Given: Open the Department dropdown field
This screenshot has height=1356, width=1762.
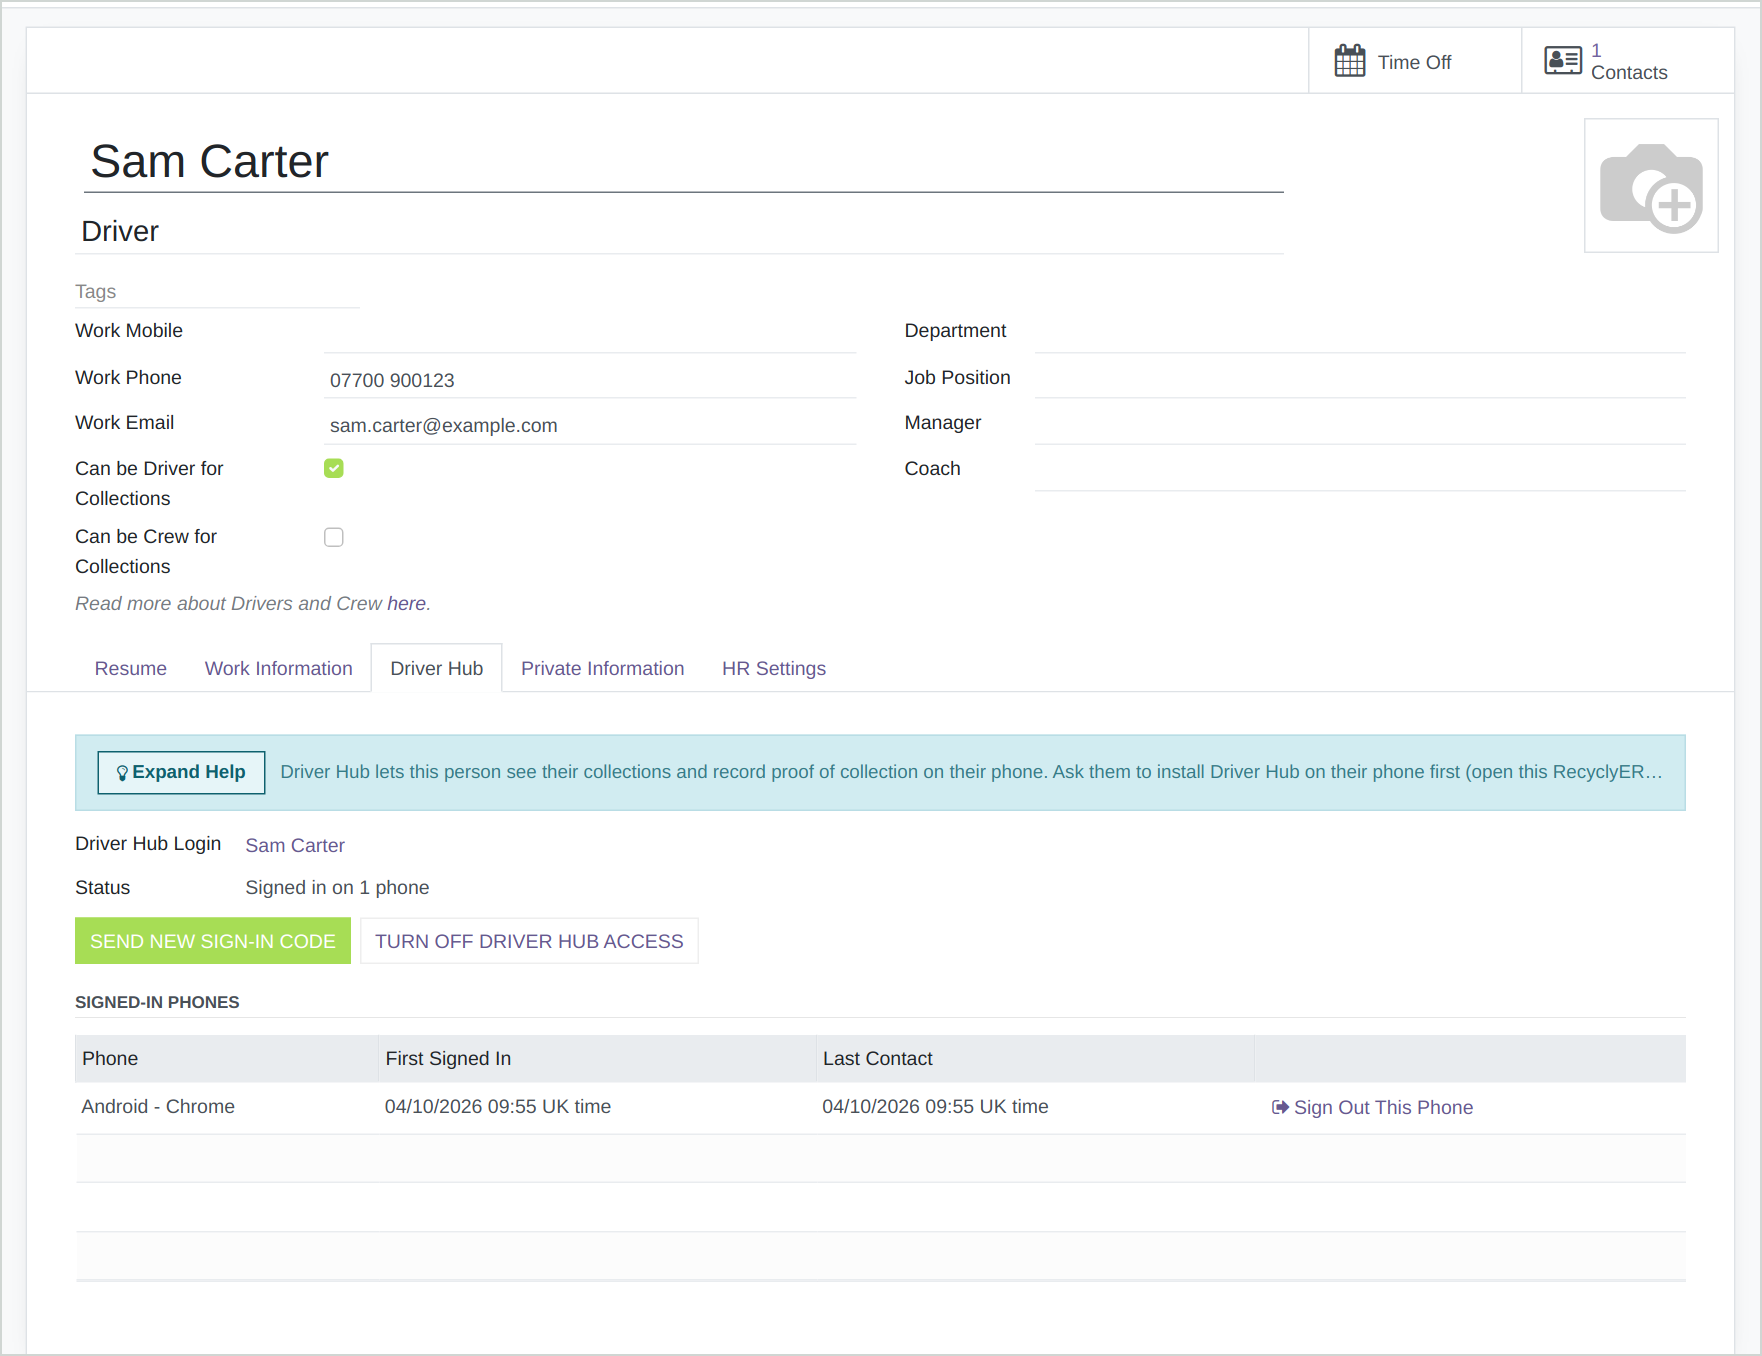Looking at the screenshot, I should tap(1360, 333).
